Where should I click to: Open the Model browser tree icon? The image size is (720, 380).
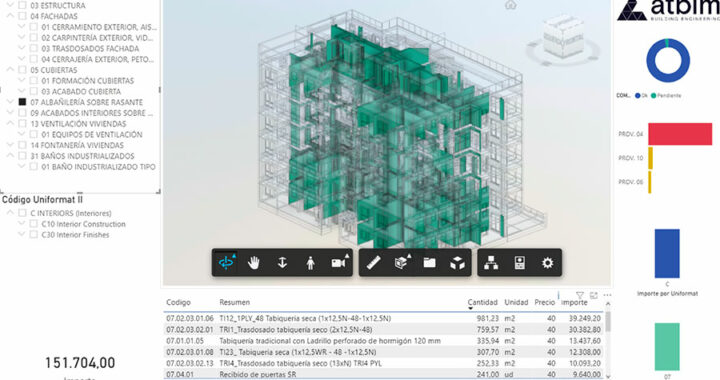click(491, 263)
